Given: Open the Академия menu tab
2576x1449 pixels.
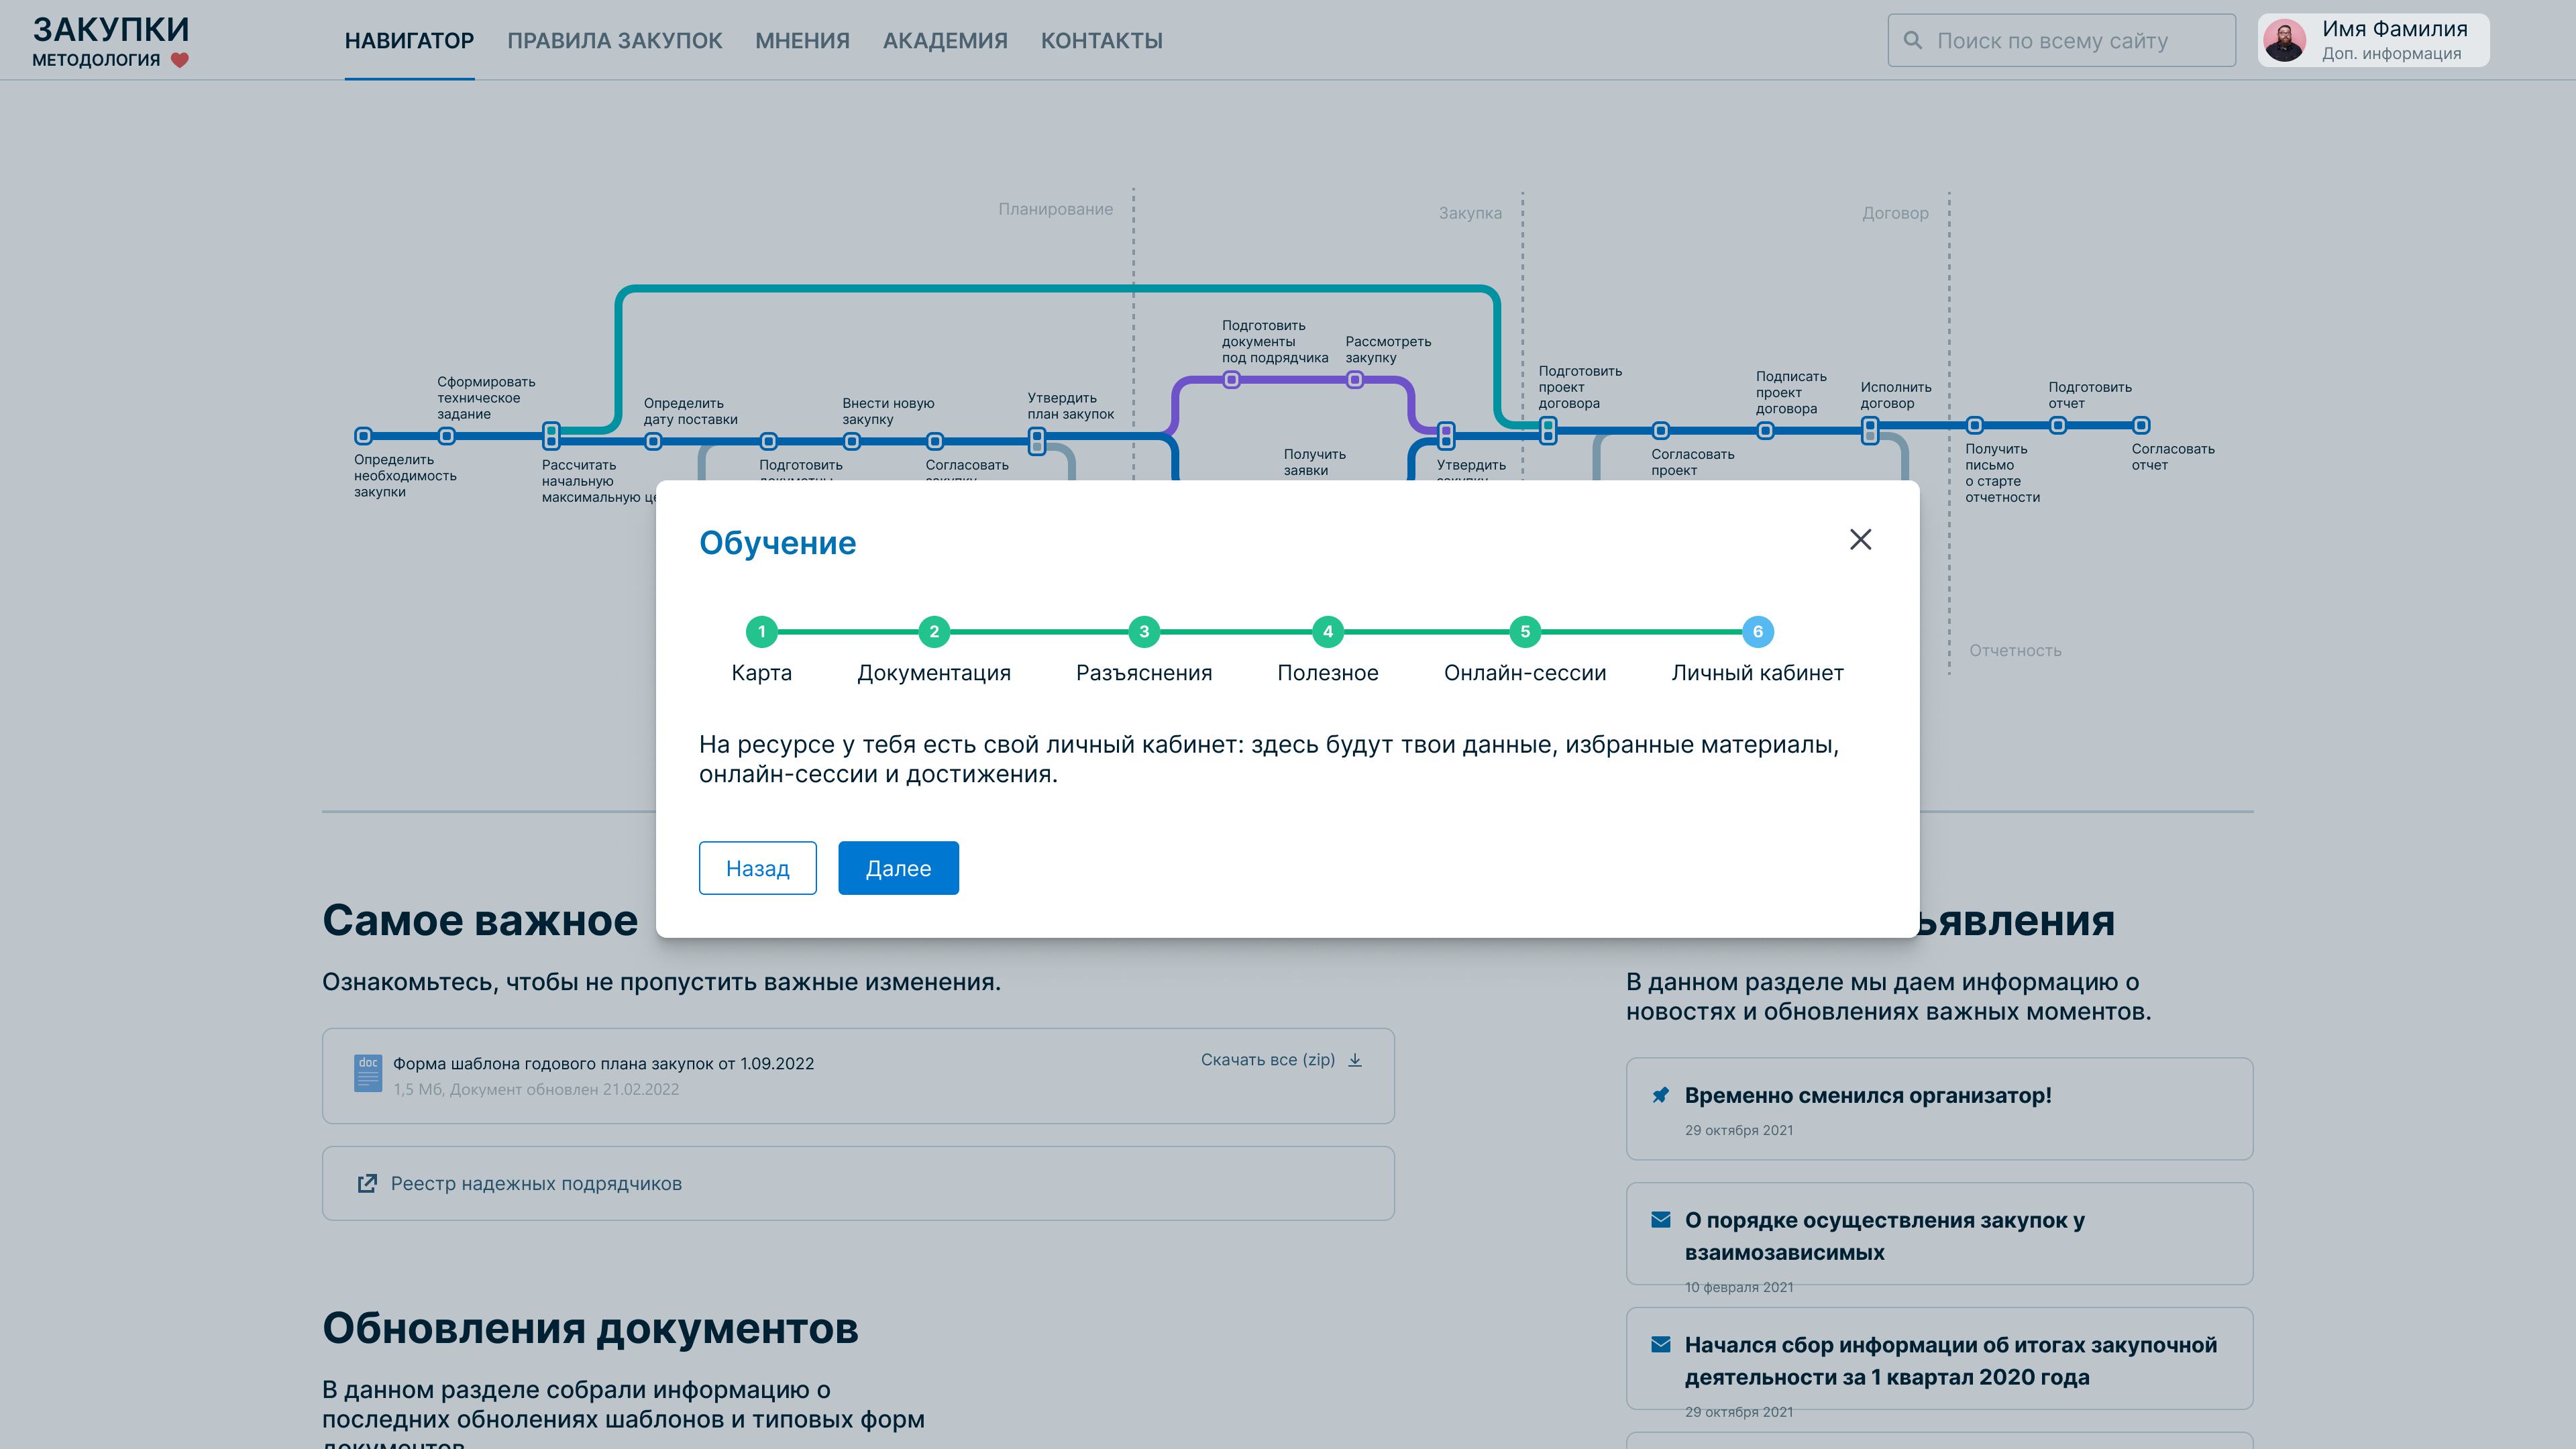Looking at the screenshot, I should pos(945,41).
